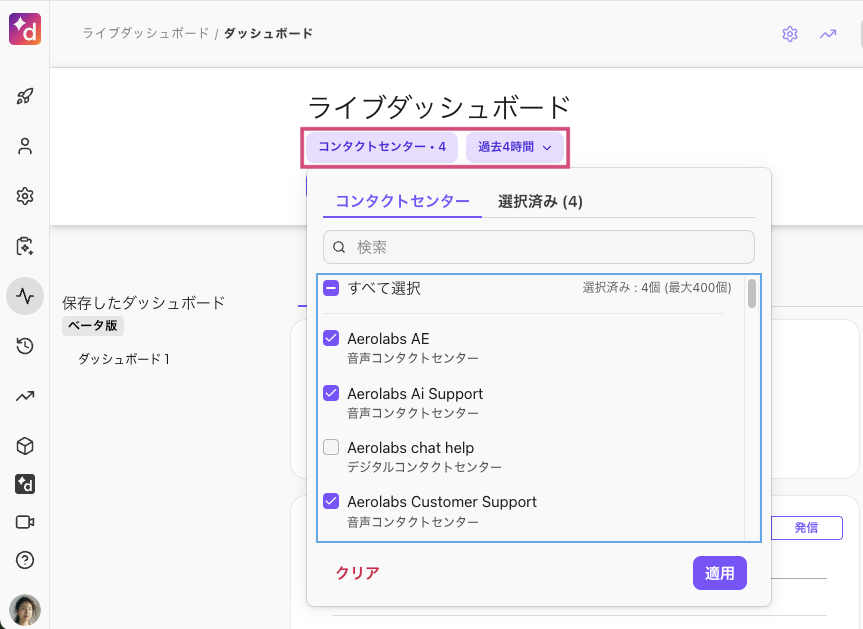Open the rocket launch icon in sidebar
This screenshot has width=863, height=629.
[x=25, y=96]
